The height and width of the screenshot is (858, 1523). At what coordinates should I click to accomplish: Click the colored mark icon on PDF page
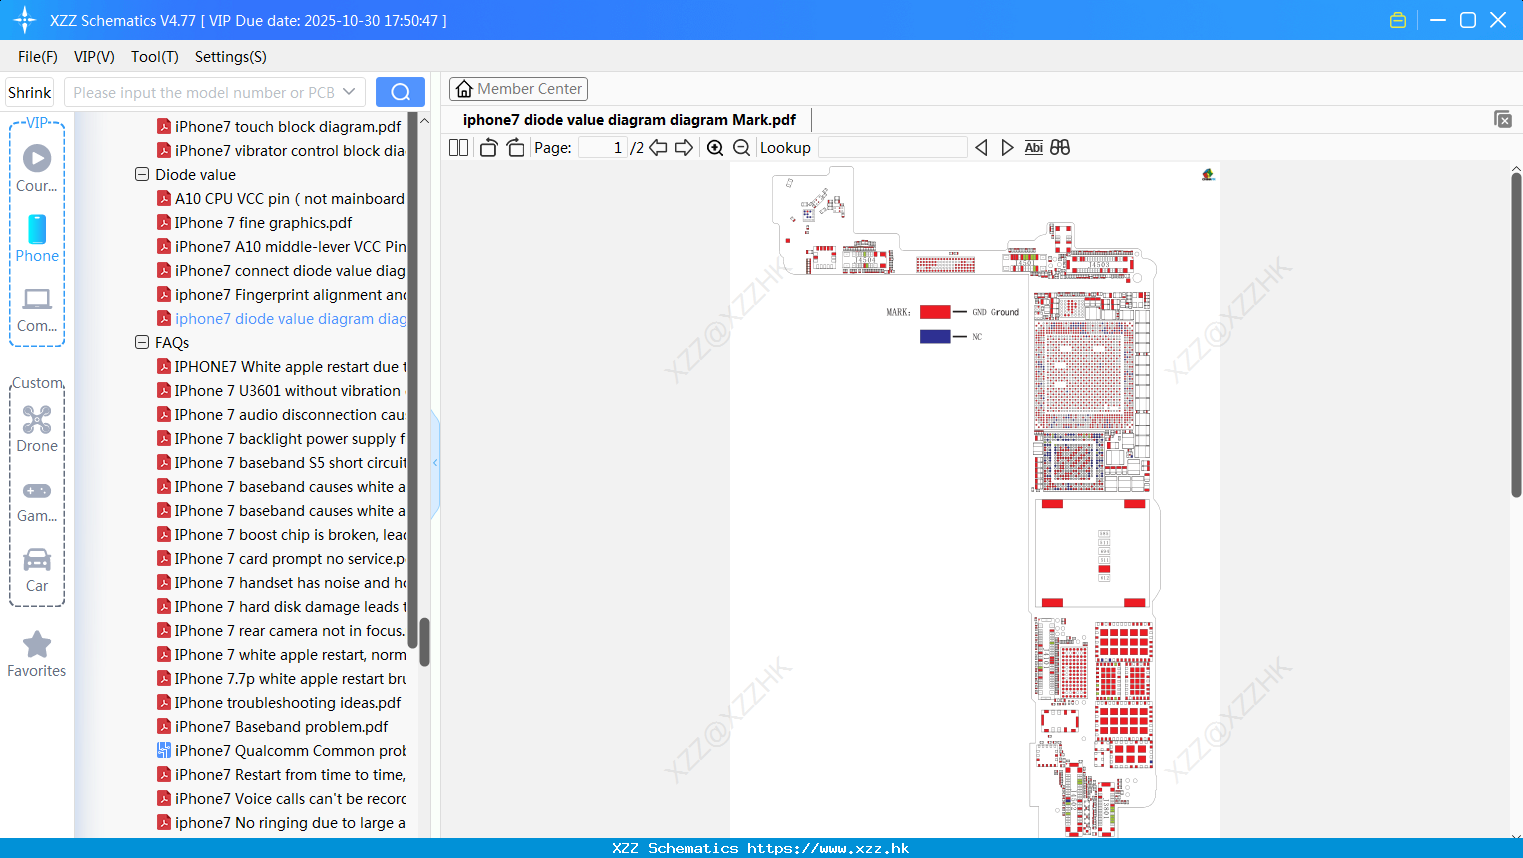point(1208,175)
